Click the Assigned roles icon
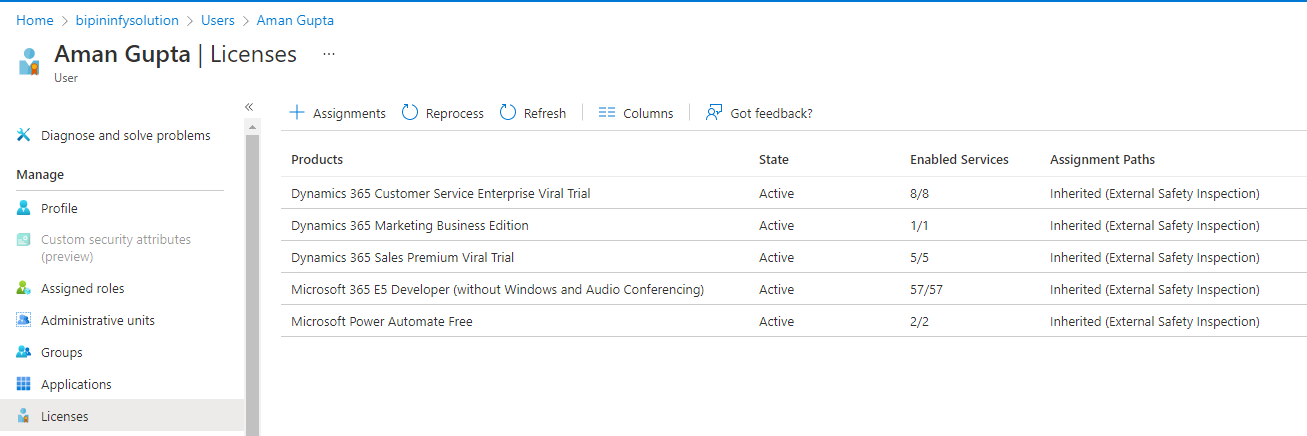Viewport: 1307px width, 436px height. [x=24, y=288]
